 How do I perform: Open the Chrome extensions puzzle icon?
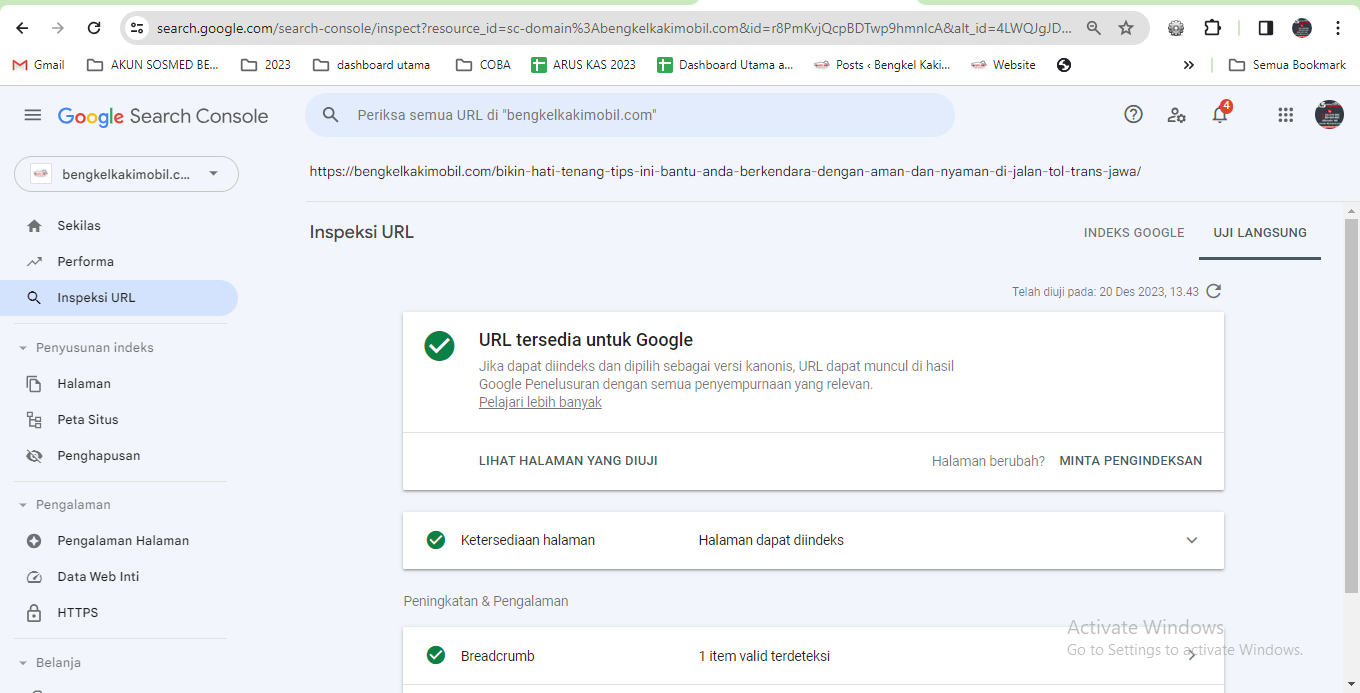tap(1212, 28)
